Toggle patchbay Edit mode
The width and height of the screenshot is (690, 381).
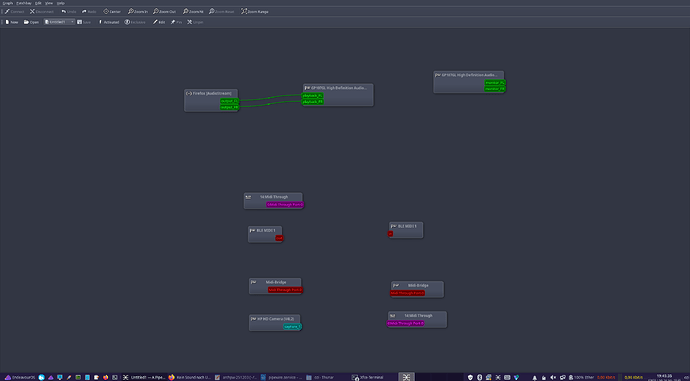[159, 22]
